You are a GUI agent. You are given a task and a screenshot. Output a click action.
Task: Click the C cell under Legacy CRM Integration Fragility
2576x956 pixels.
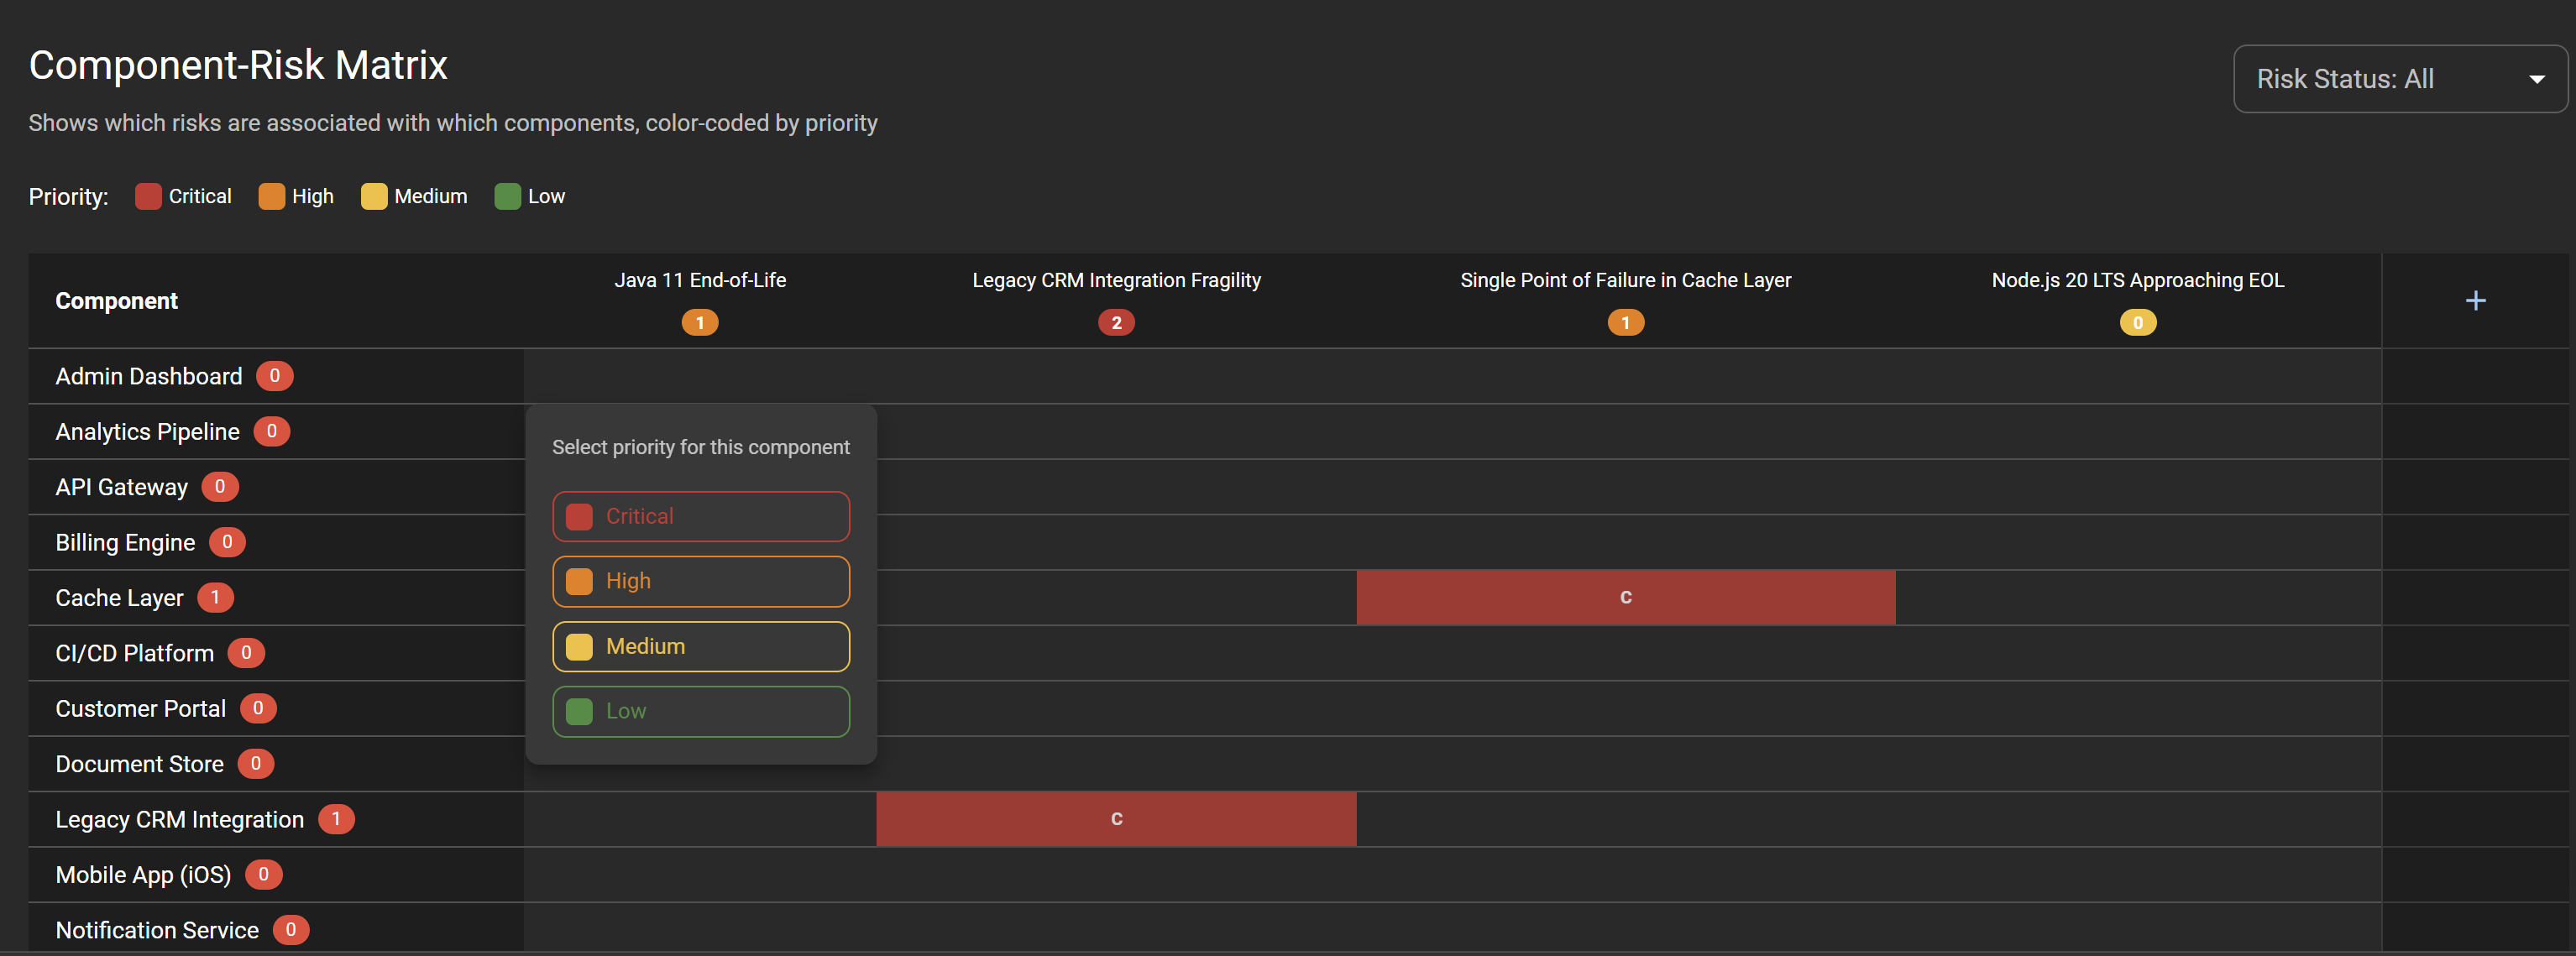click(x=1116, y=819)
